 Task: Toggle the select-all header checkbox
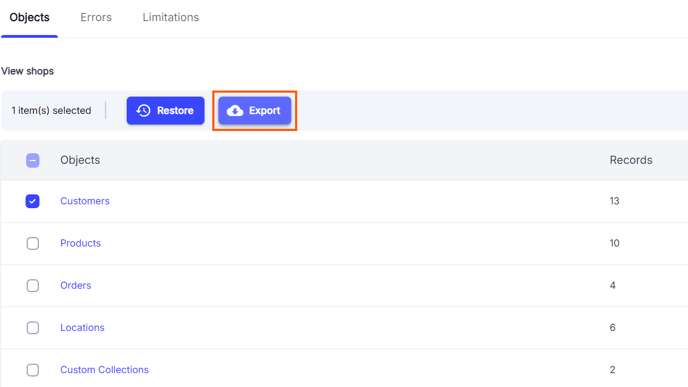(32, 160)
